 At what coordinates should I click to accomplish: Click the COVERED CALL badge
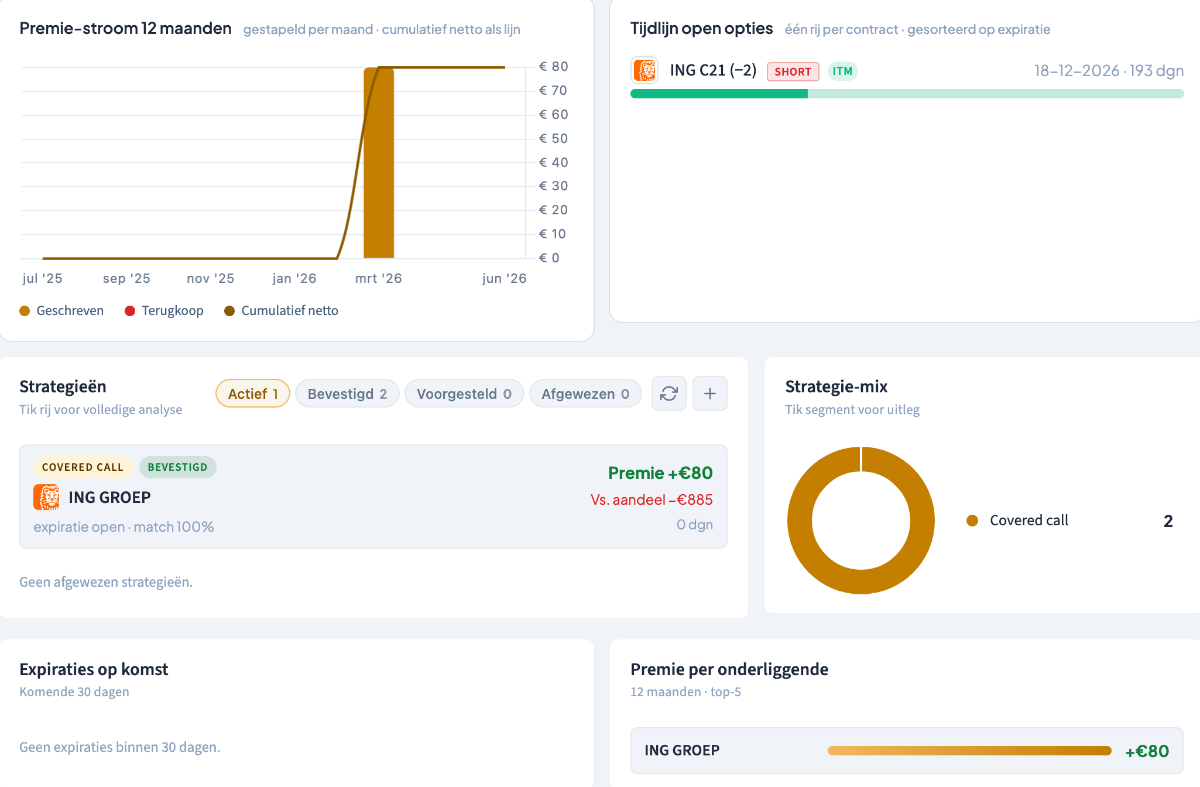[x=83, y=467]
